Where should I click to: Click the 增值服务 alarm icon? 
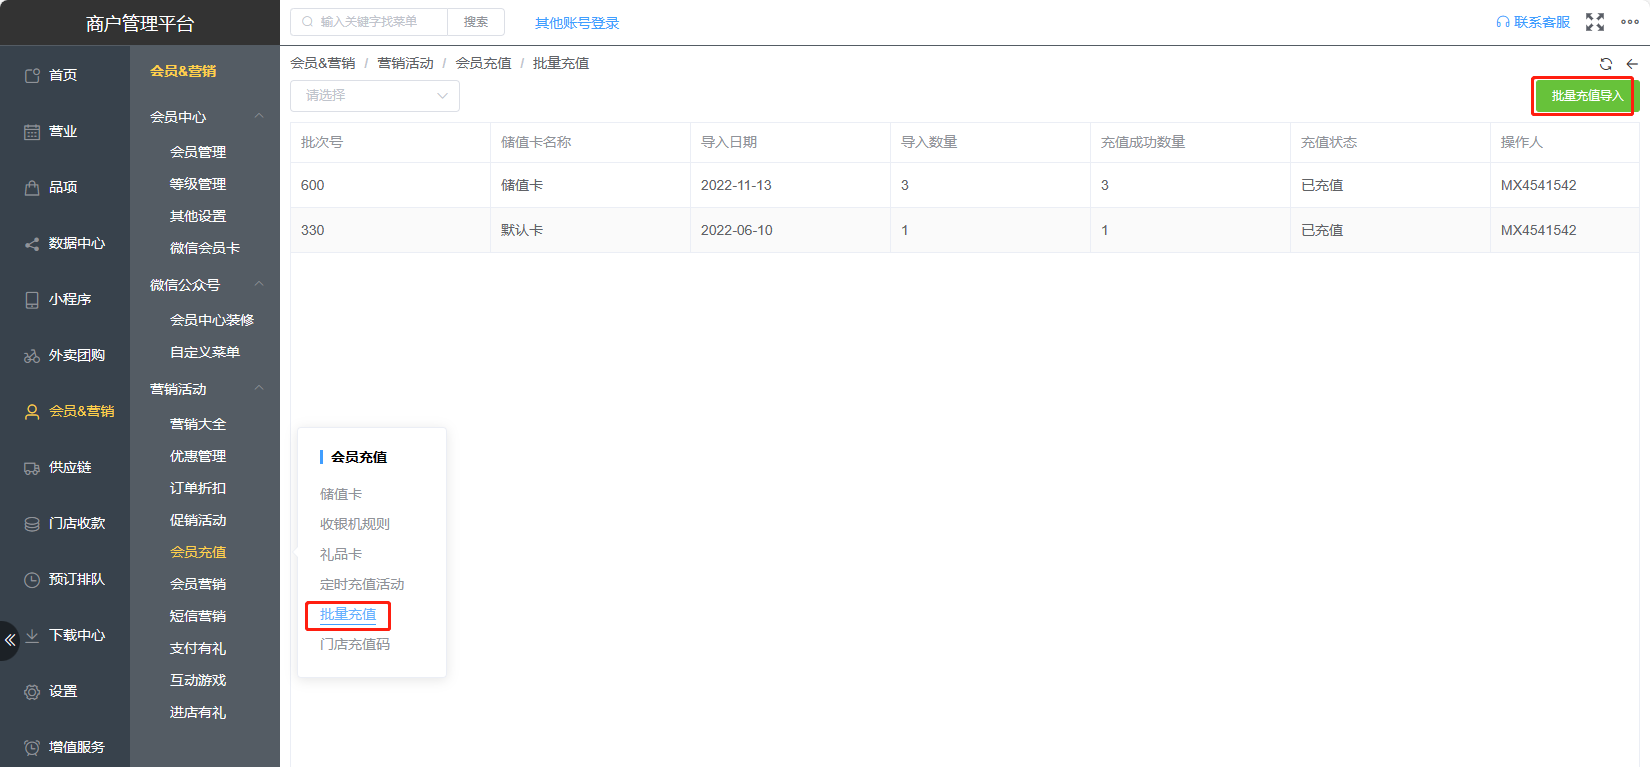pos(32,747)
